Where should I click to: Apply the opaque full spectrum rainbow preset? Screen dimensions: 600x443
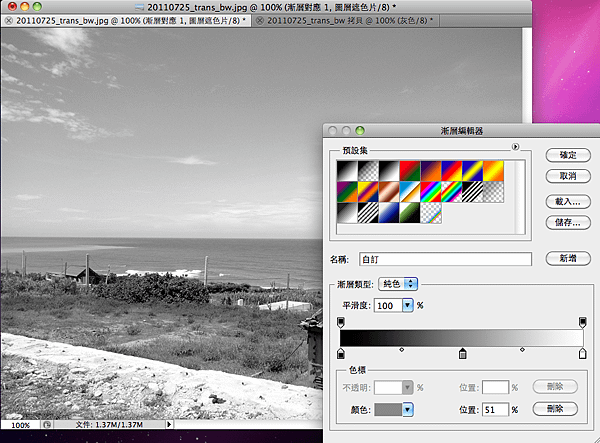tap(431, 192)
